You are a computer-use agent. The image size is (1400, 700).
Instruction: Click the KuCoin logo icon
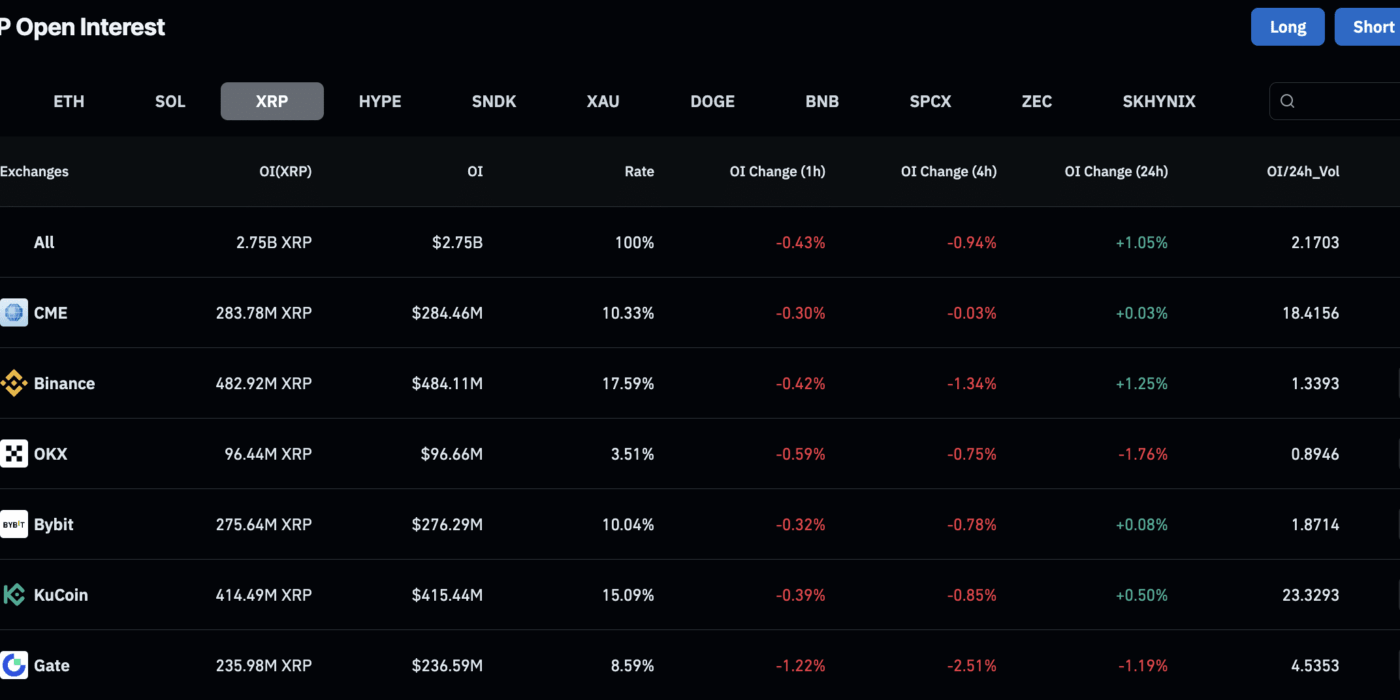(x=14, y=595)
